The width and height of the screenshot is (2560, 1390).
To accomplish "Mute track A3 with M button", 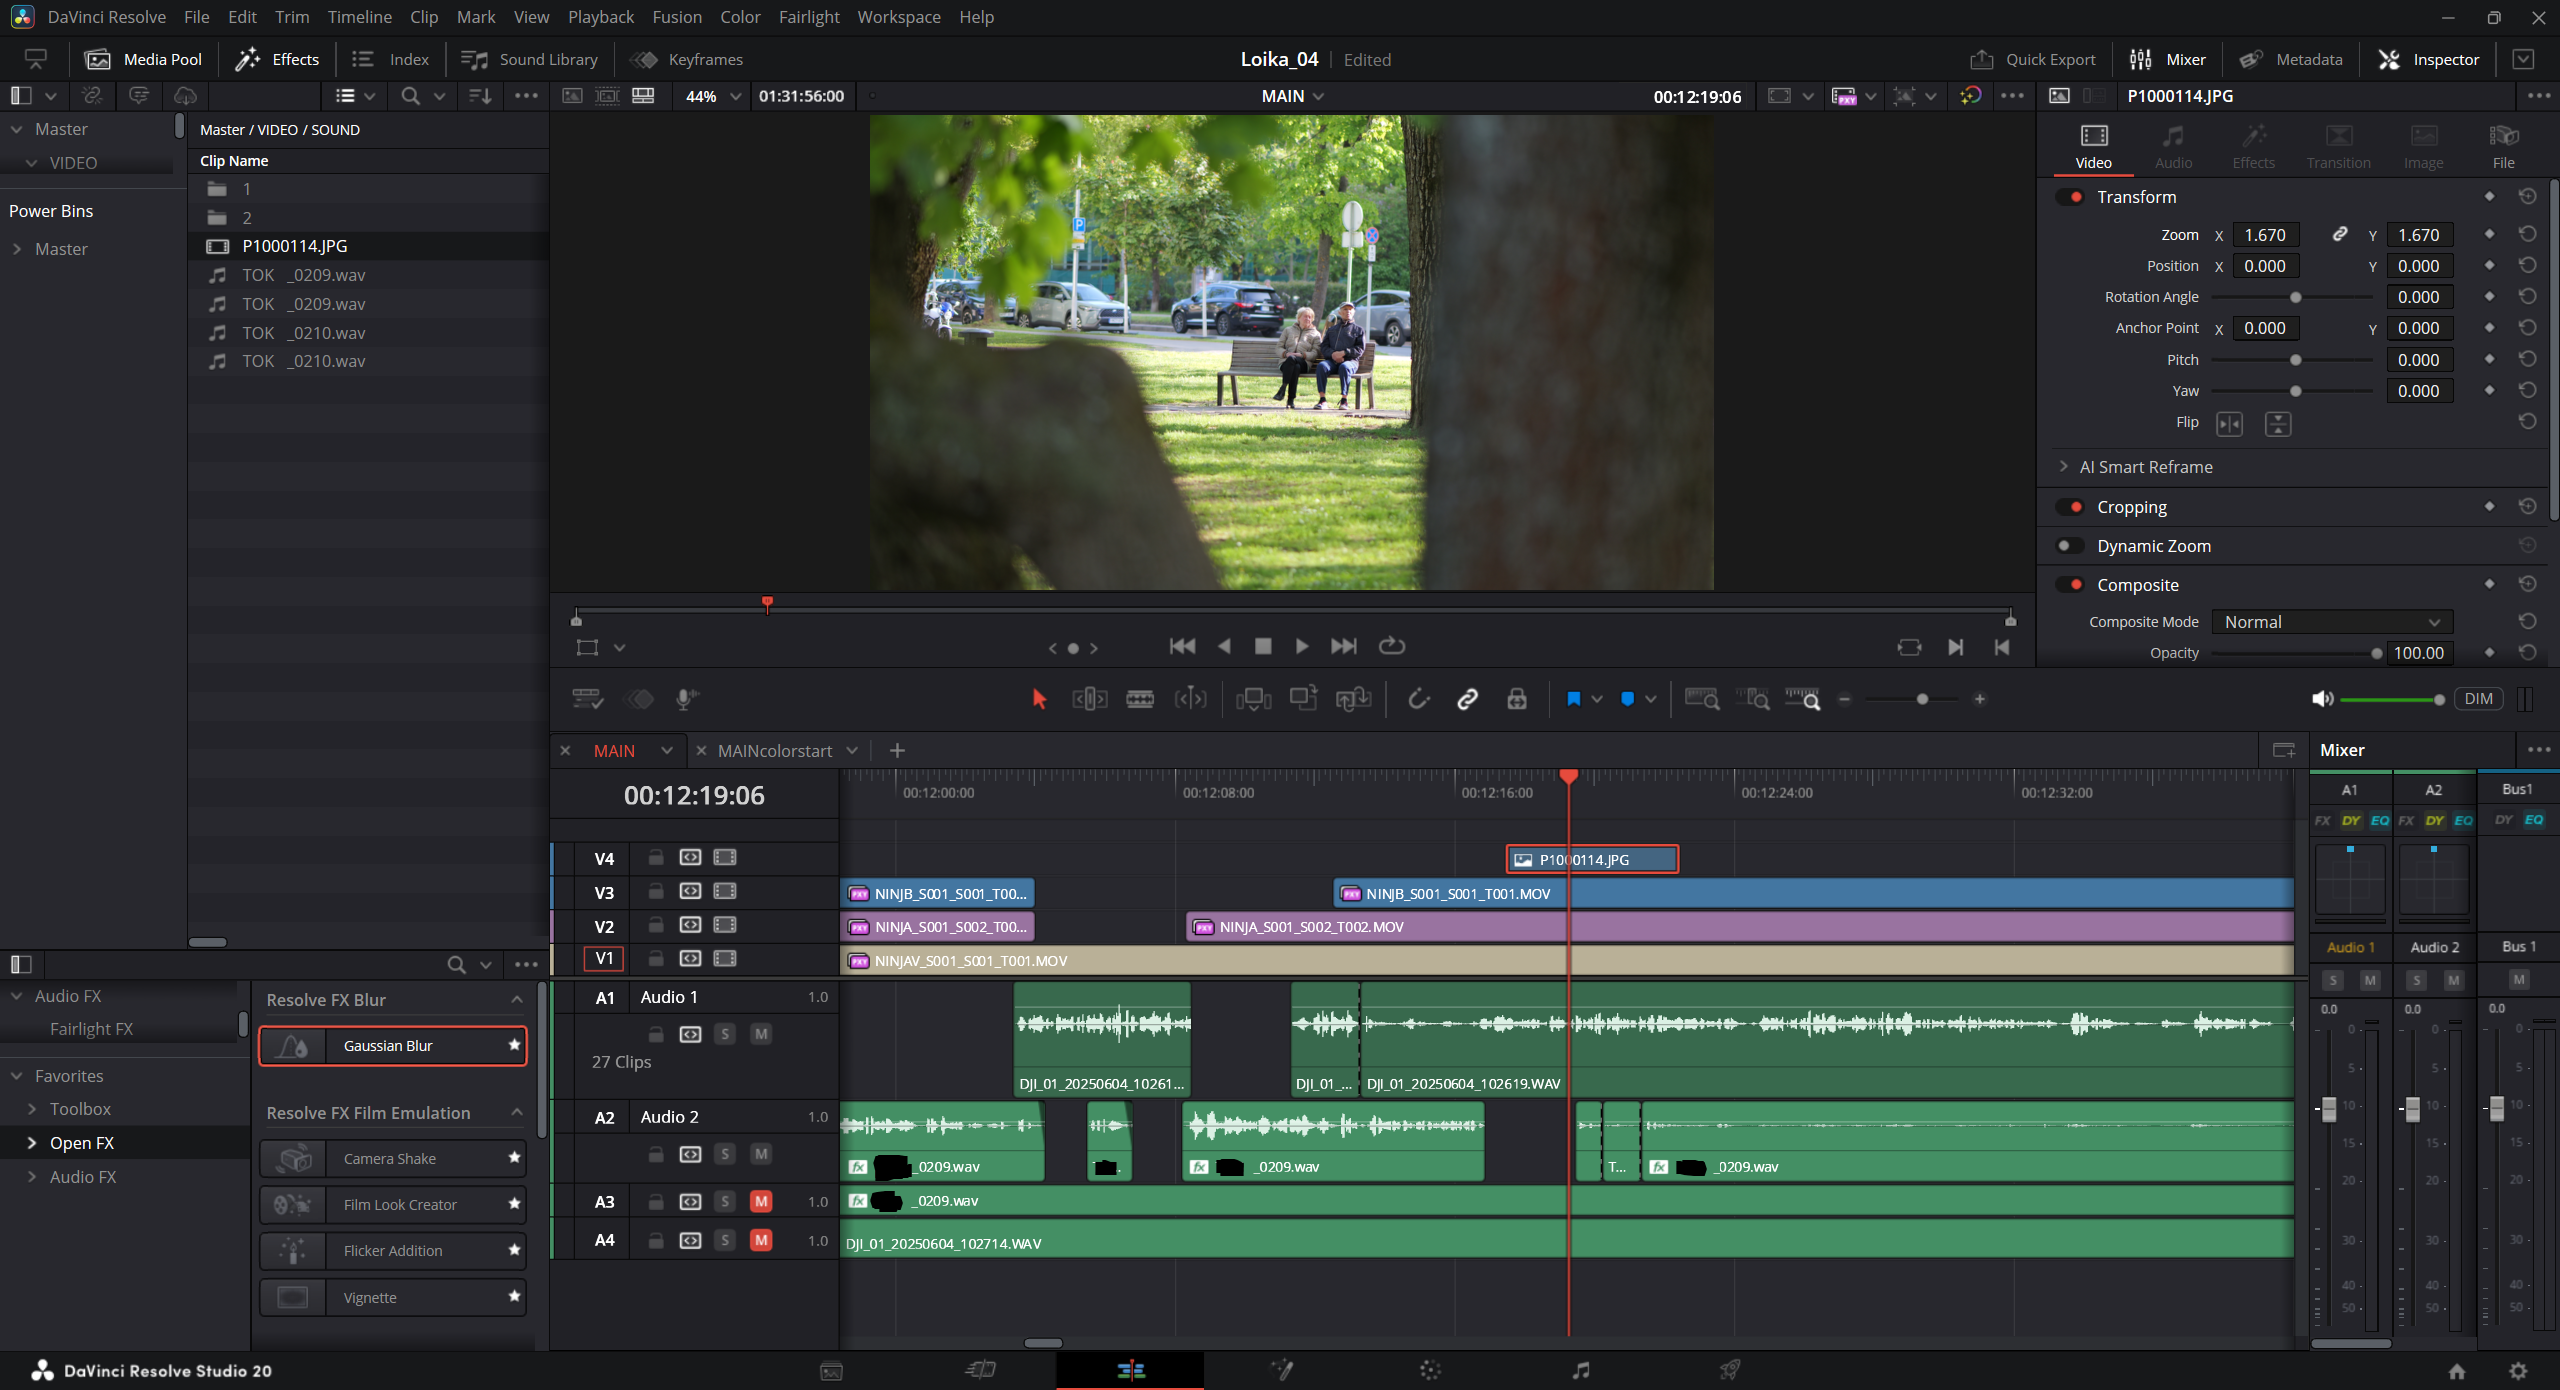I will point(761,1201).
